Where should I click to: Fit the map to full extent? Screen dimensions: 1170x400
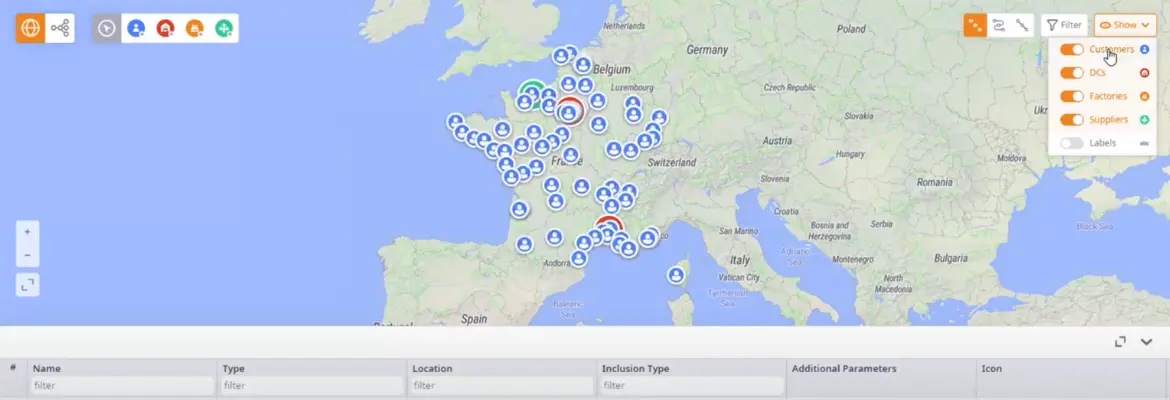click(28, 284)
